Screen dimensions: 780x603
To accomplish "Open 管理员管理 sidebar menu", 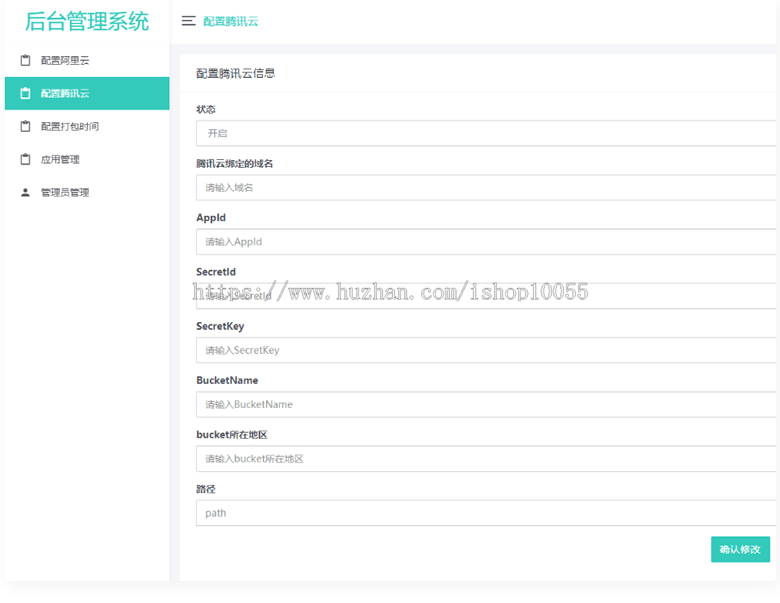I will pyautogui.click(x=87, y=193).
